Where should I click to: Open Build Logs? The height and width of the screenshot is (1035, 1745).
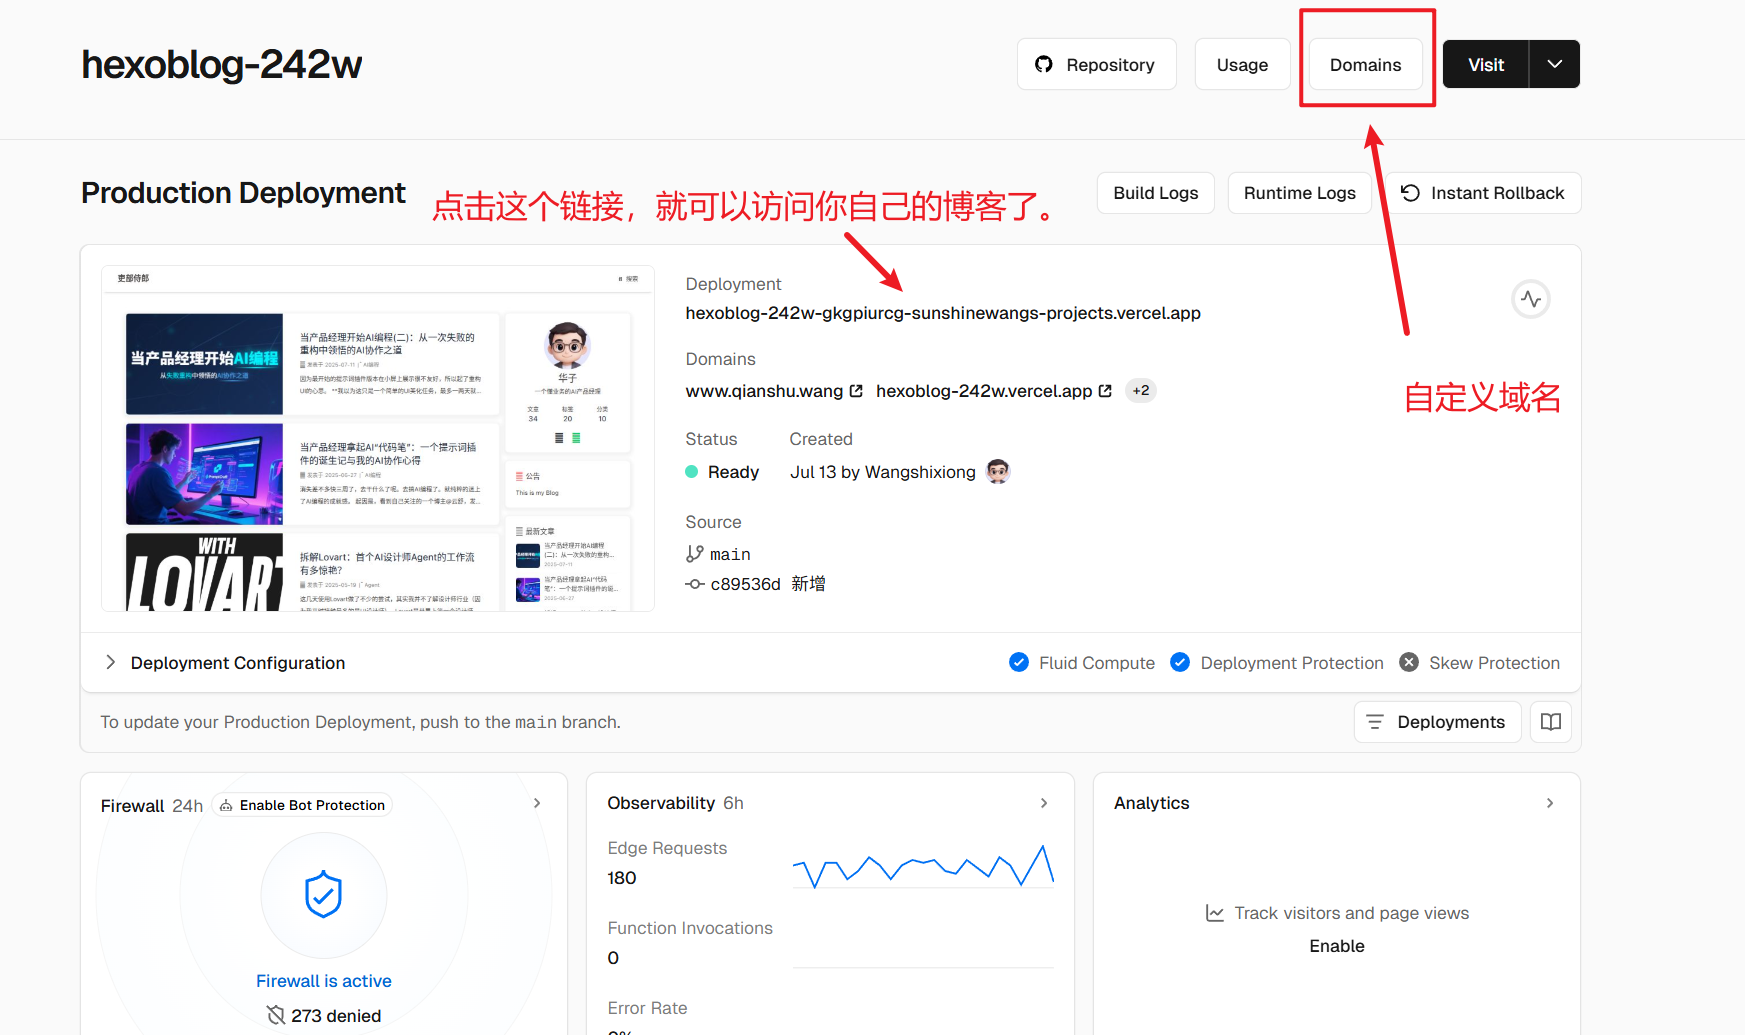point(1155,193)
